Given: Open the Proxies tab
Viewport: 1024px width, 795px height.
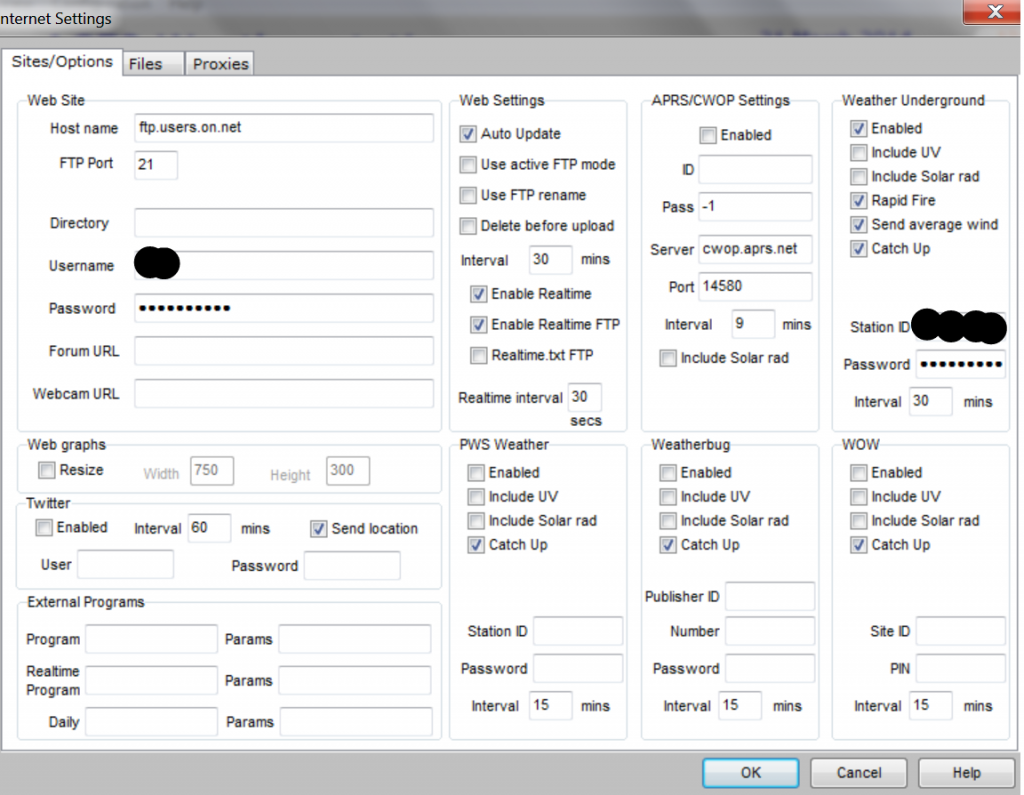Looking at the screenshot, I should [220, 63].
